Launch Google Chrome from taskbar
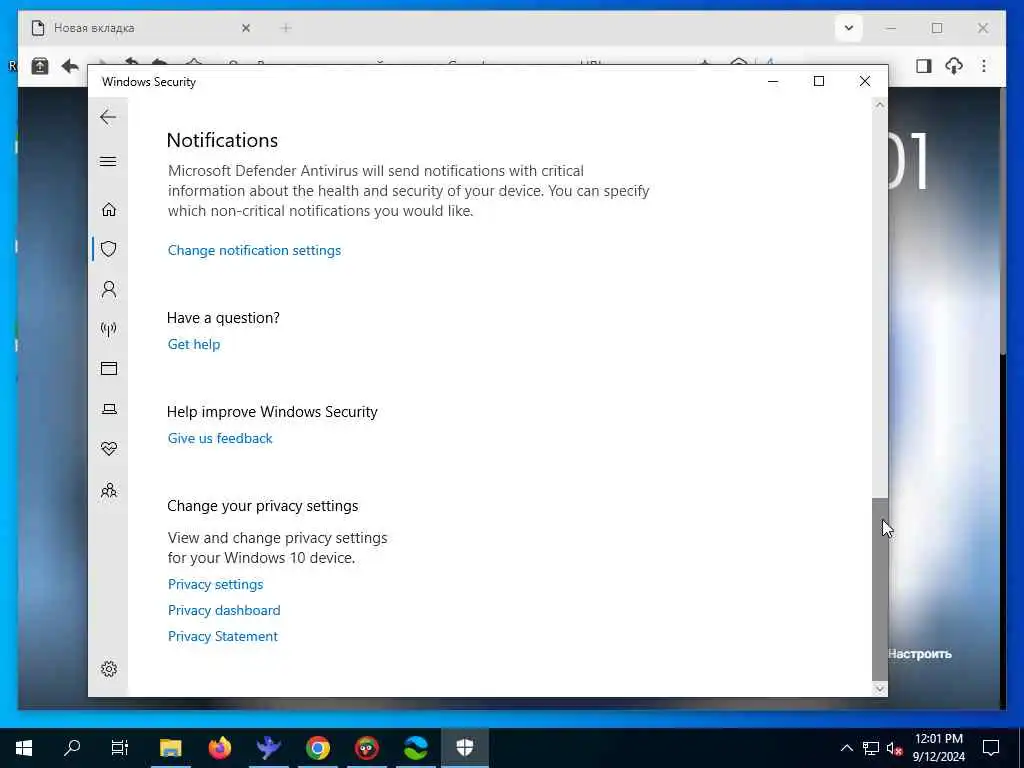The width and height of the screenshot is (1024, 768). coord(318,748)
